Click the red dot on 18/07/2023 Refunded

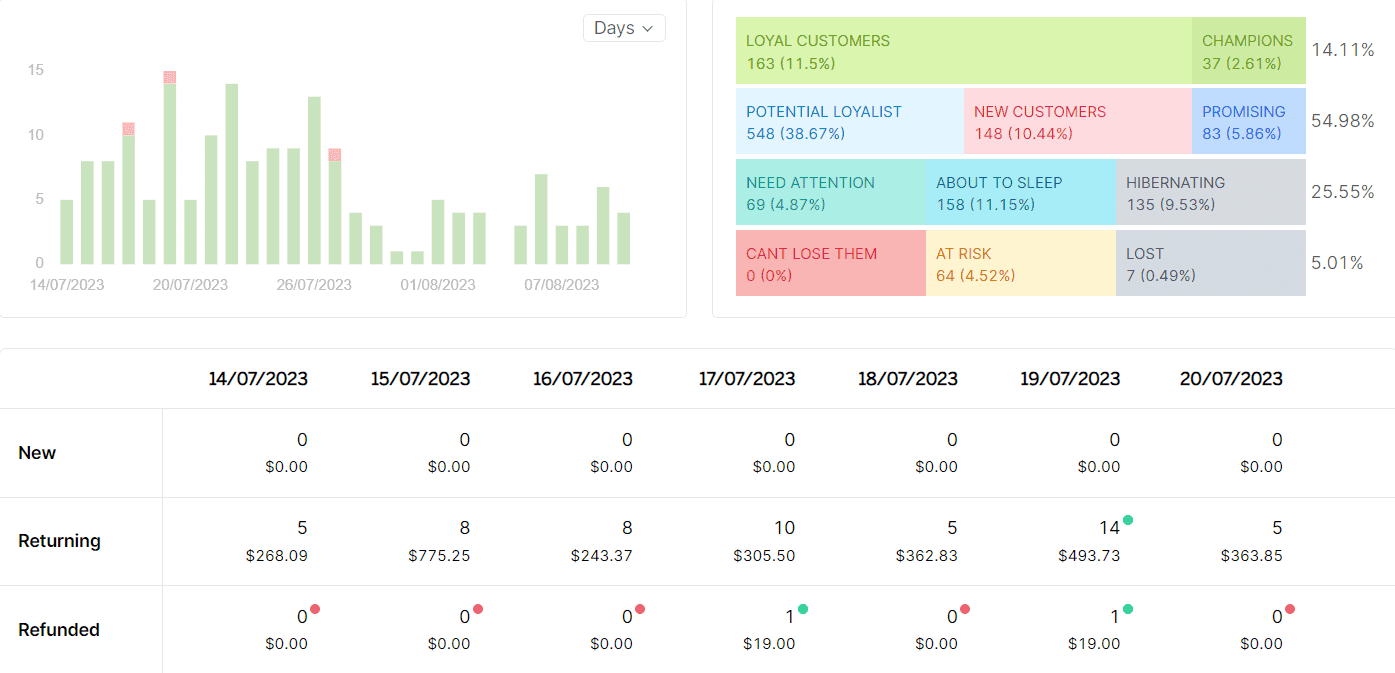(965, 609)
